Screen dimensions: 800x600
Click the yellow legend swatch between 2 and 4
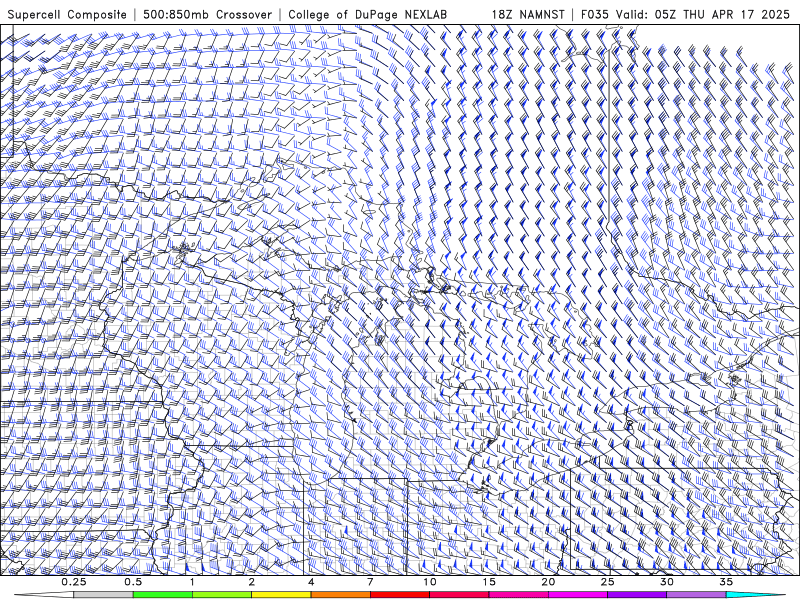click(x=281, y=595)
